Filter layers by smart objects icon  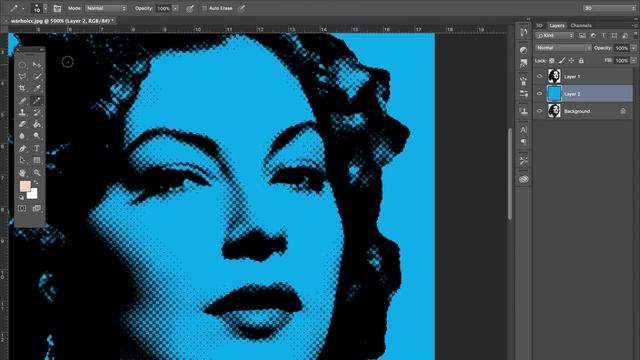pyautogui.click(x=625, y=36)
